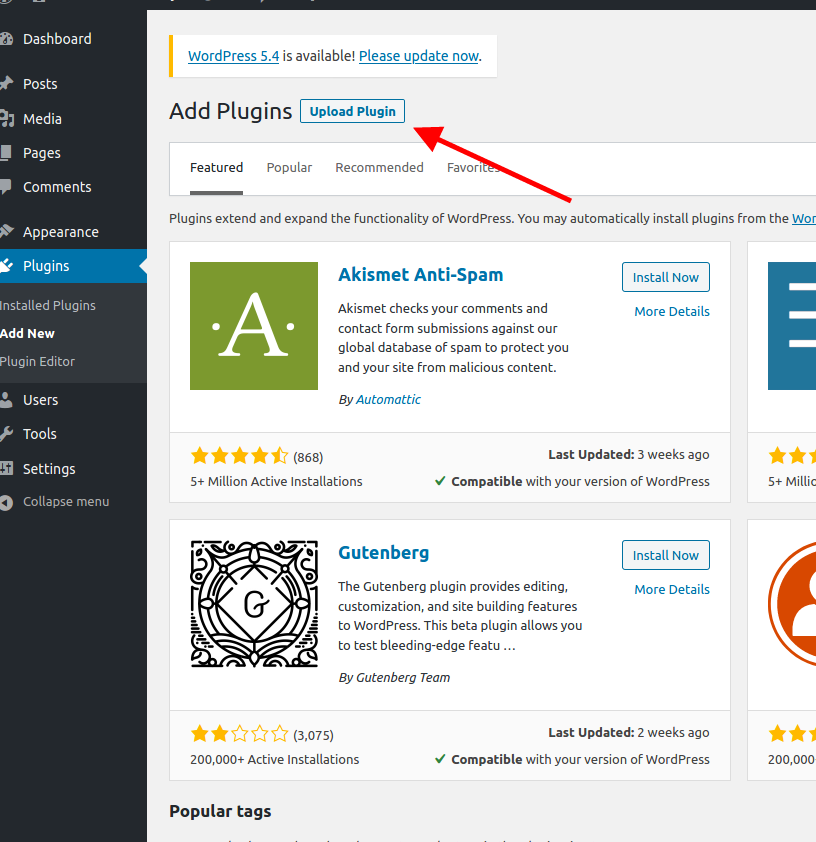This screenshot has height=842, width=816.
Task: Follow the WordPress 5.4 link
Action: 234,56
